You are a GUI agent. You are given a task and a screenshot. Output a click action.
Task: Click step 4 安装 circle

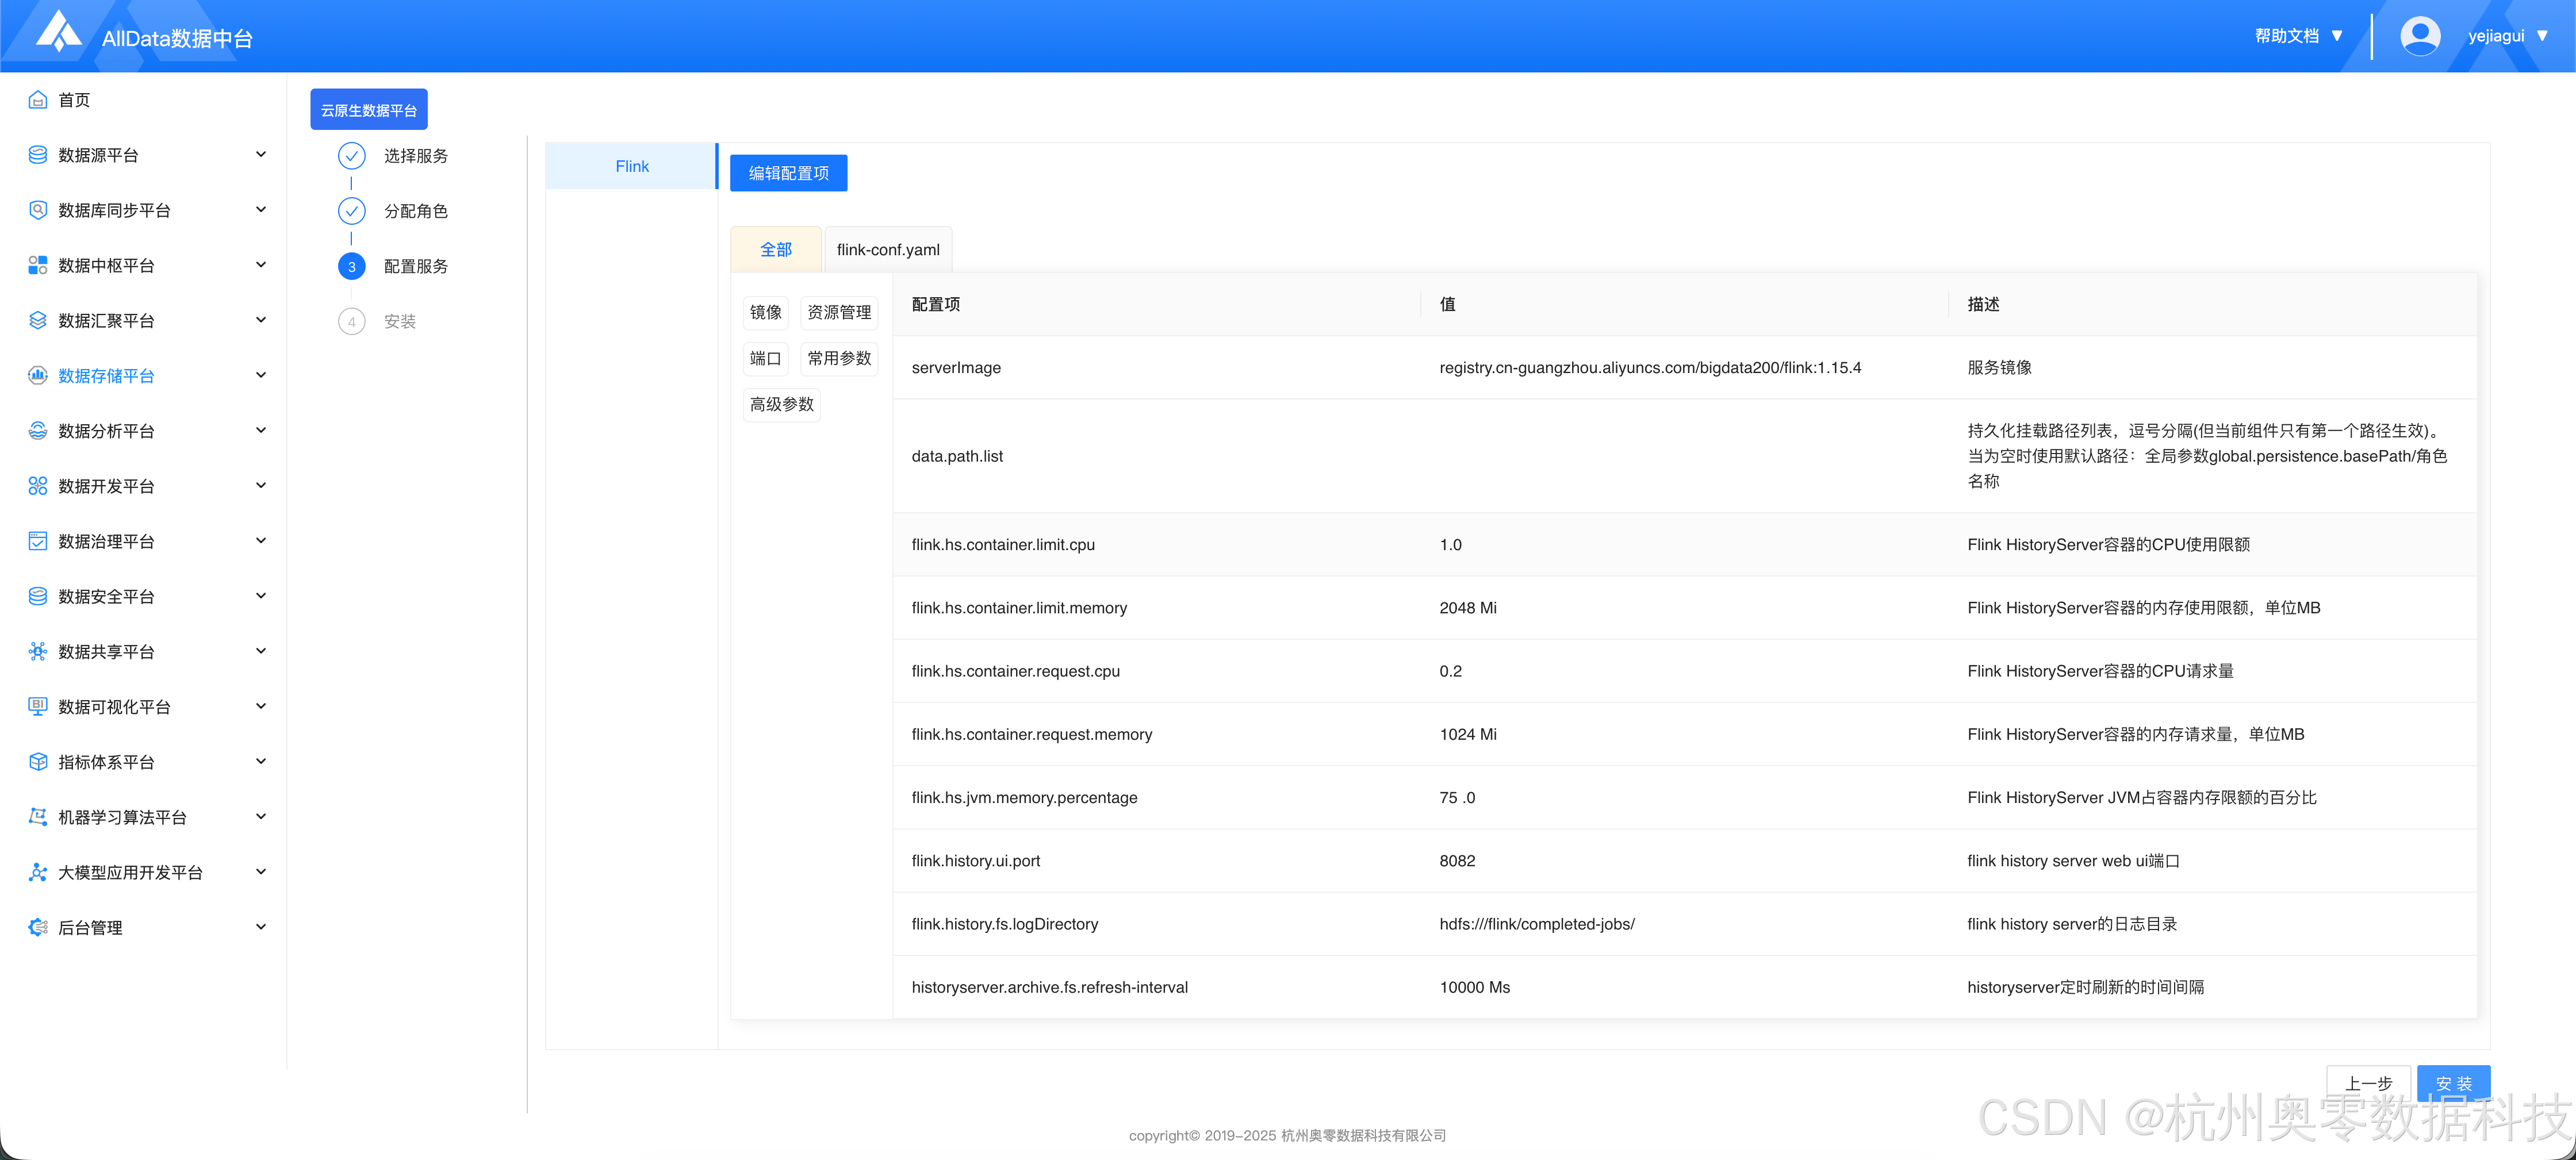351,322
